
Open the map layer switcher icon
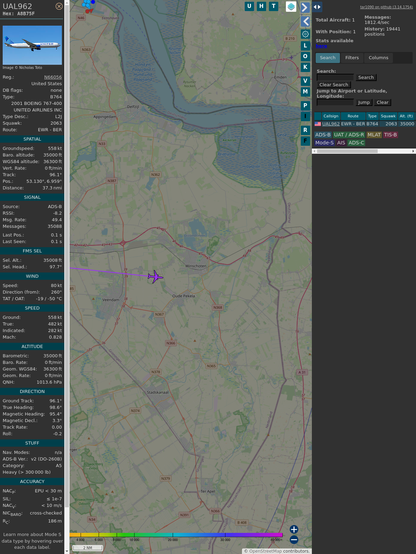(291, 7)
